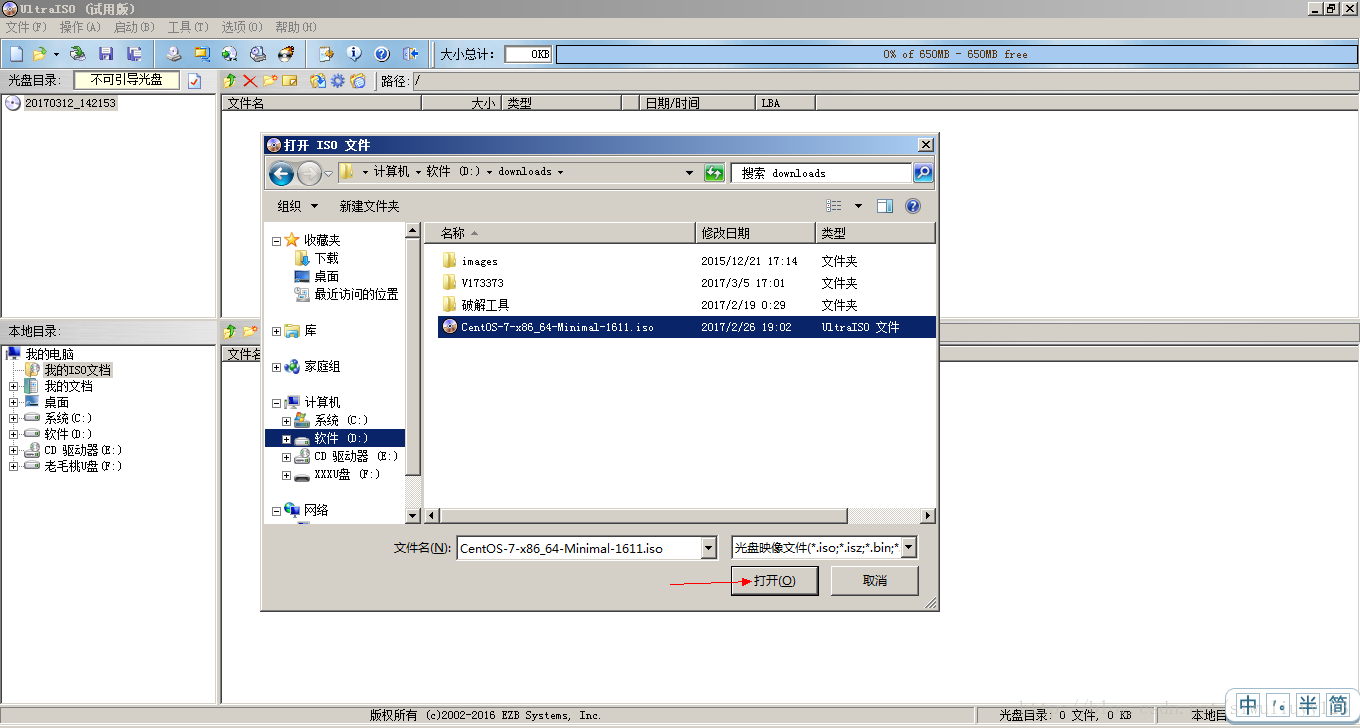This screenshot has width=1360, height=728.
Task: Open the 文件名 combo box dropdown arrow
Action: 709,548
